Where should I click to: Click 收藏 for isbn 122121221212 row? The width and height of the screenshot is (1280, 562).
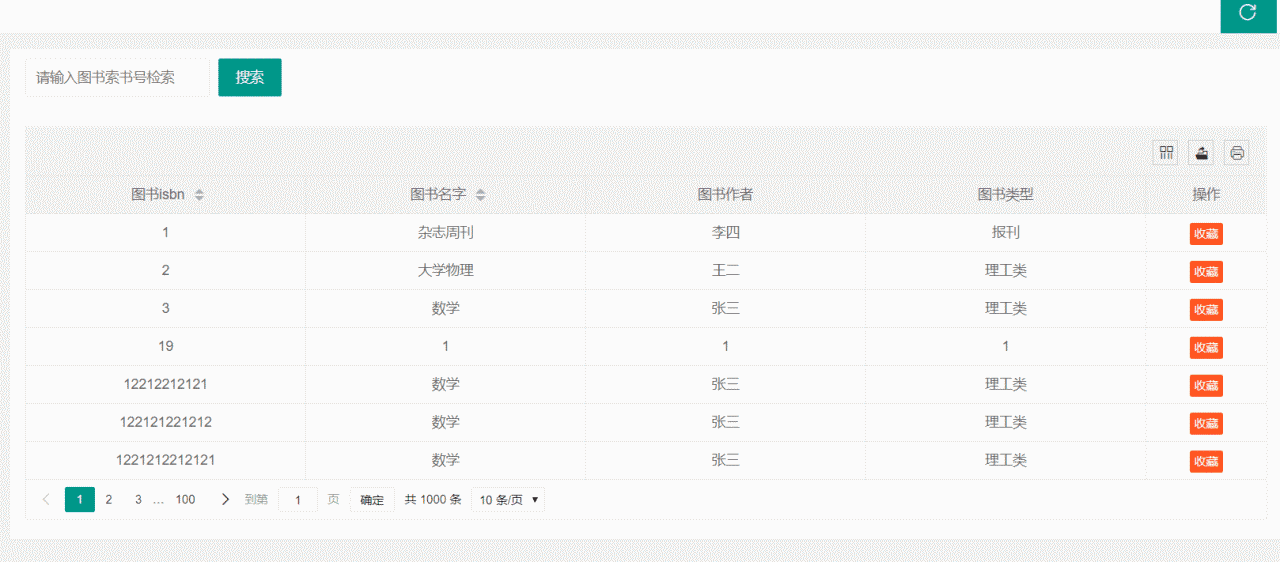[1206, 423]
